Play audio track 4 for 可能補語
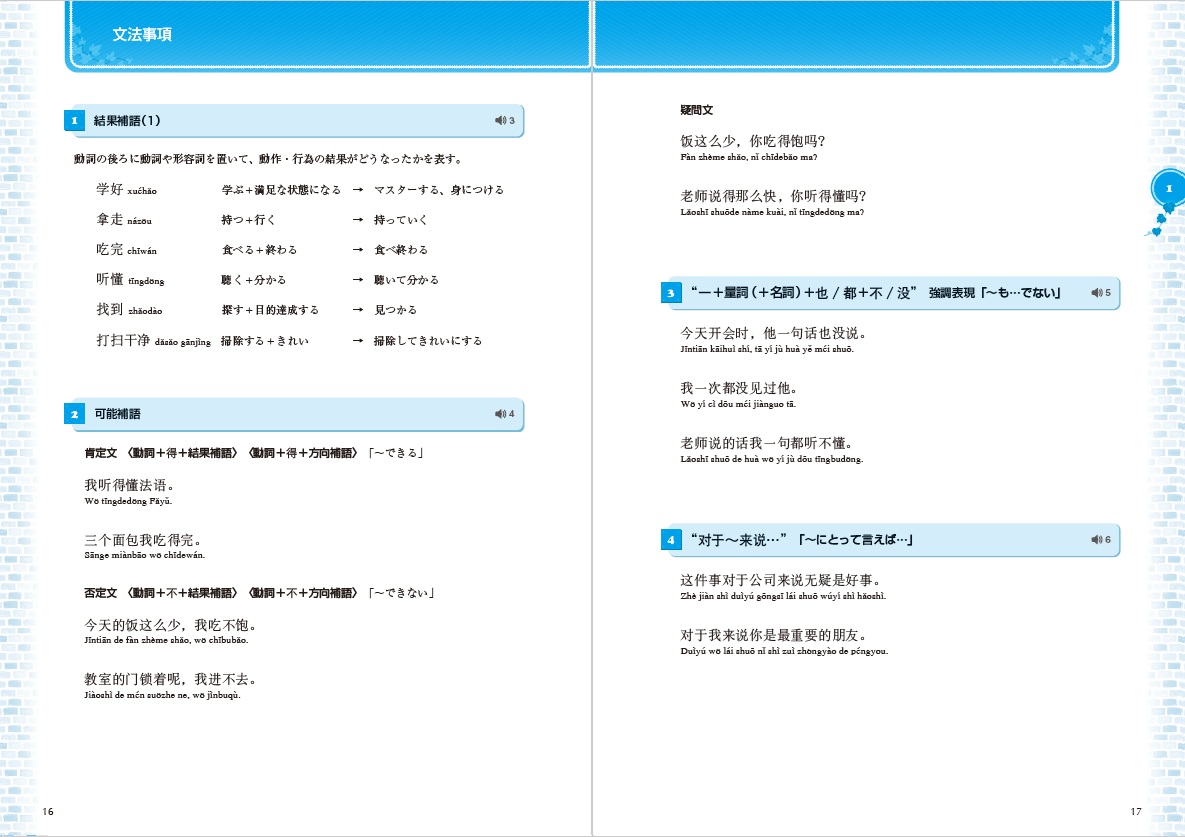The height and width of the screenshot is (837, 1185). click(504, 414)
